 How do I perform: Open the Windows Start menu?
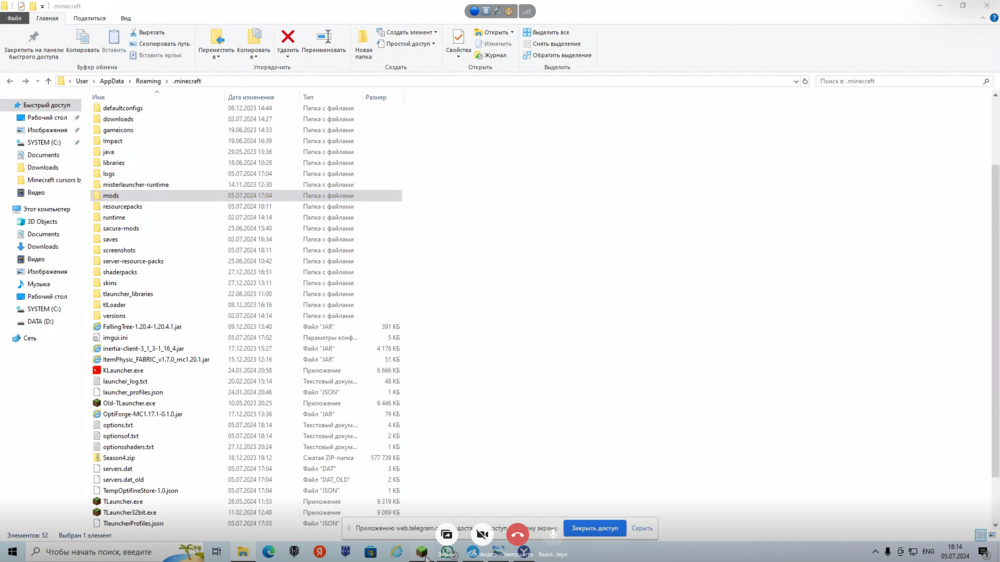[x=12, y=551]
